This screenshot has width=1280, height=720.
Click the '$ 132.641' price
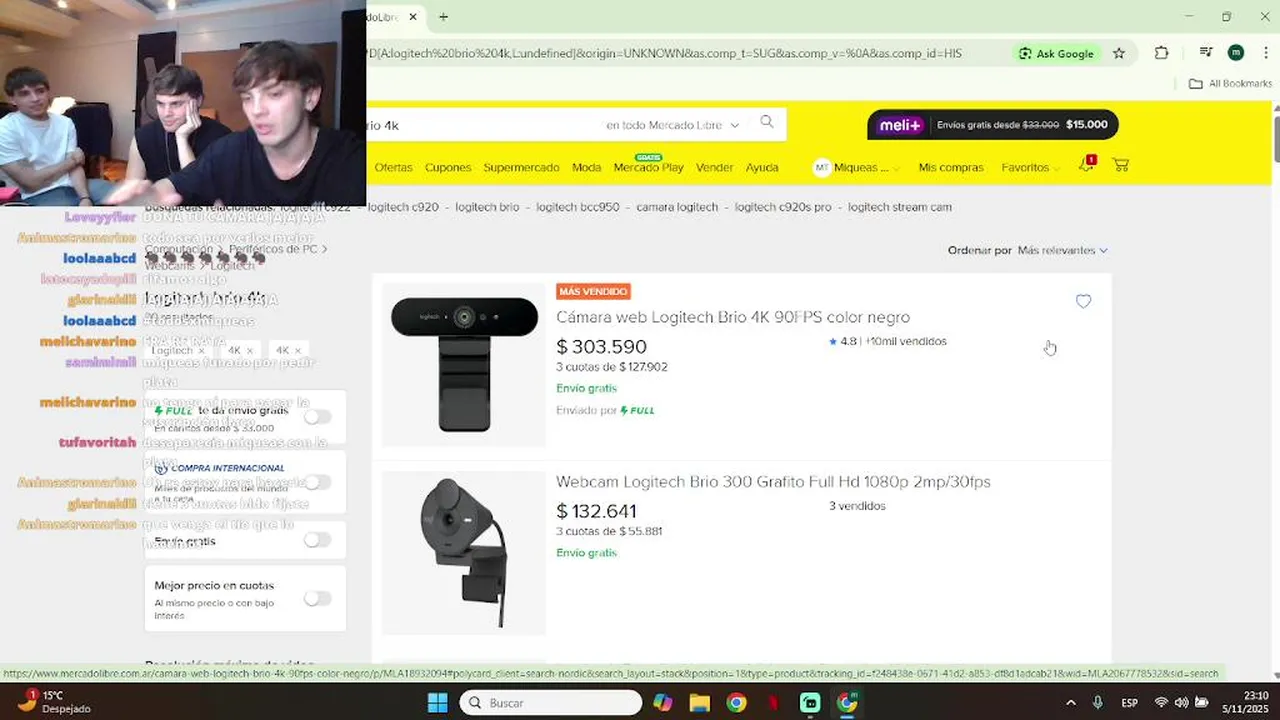tap(596, 511)
